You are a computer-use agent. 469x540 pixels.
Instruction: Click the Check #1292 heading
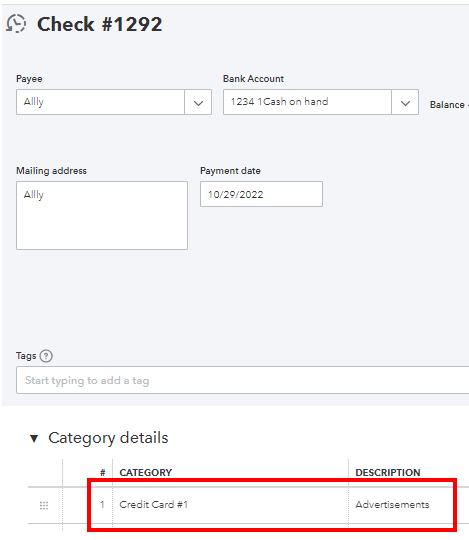coord(100,24)
